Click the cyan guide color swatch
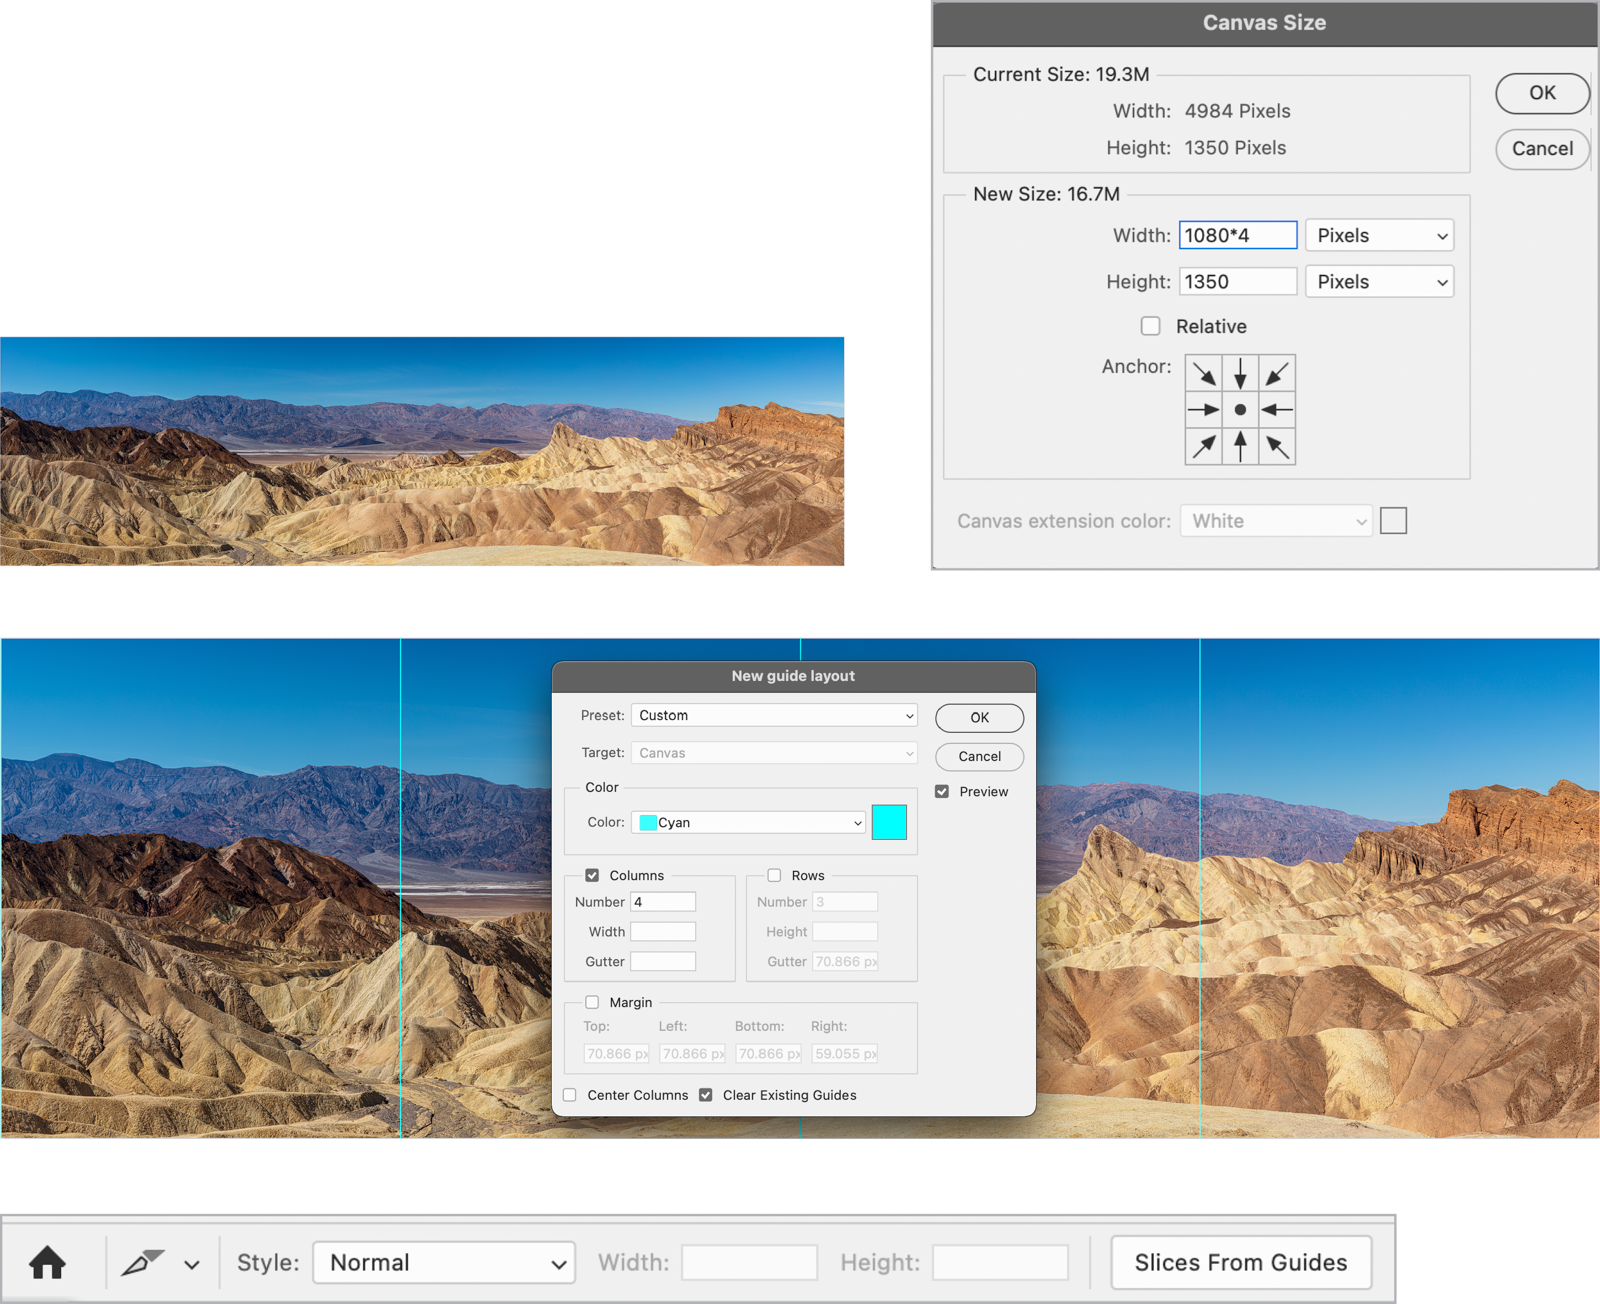Viewport: 1600px width, 1304px height. click(889, 822)
